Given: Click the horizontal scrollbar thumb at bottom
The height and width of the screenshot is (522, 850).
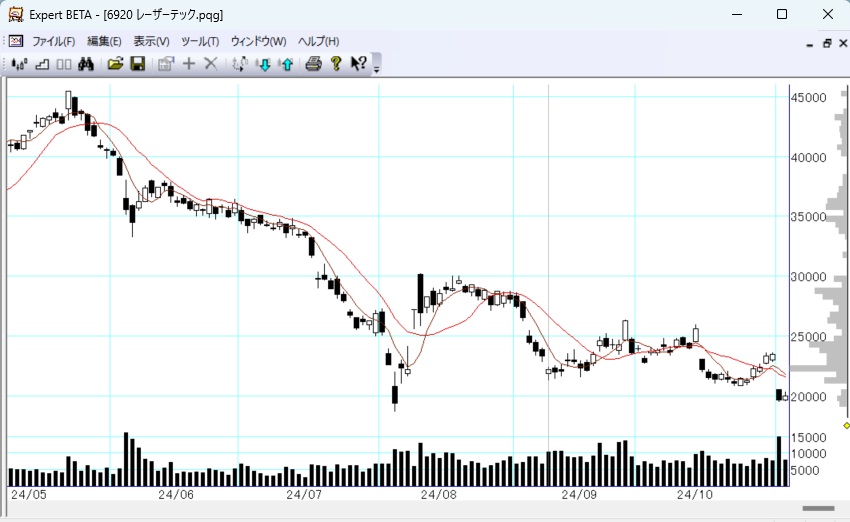Looking at the screenshot, I should [819, 509].
